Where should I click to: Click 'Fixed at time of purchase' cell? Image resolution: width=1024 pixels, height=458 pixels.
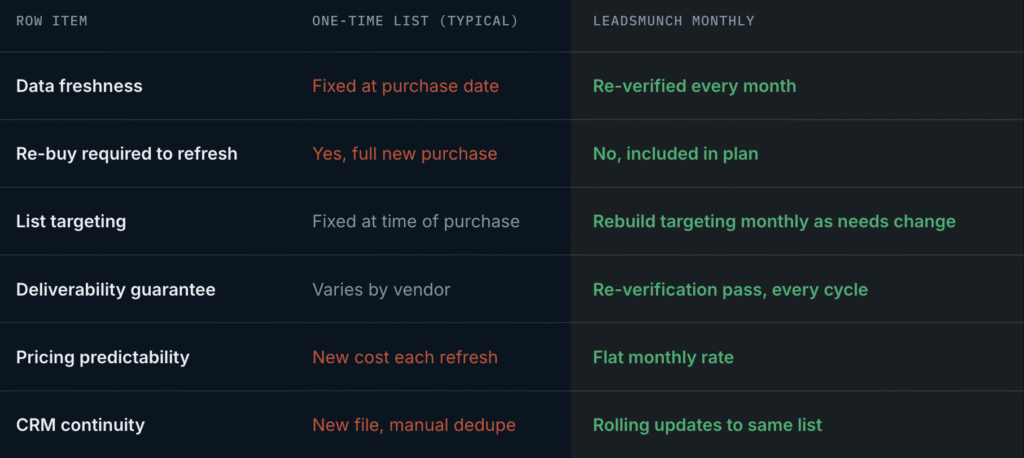416,221
